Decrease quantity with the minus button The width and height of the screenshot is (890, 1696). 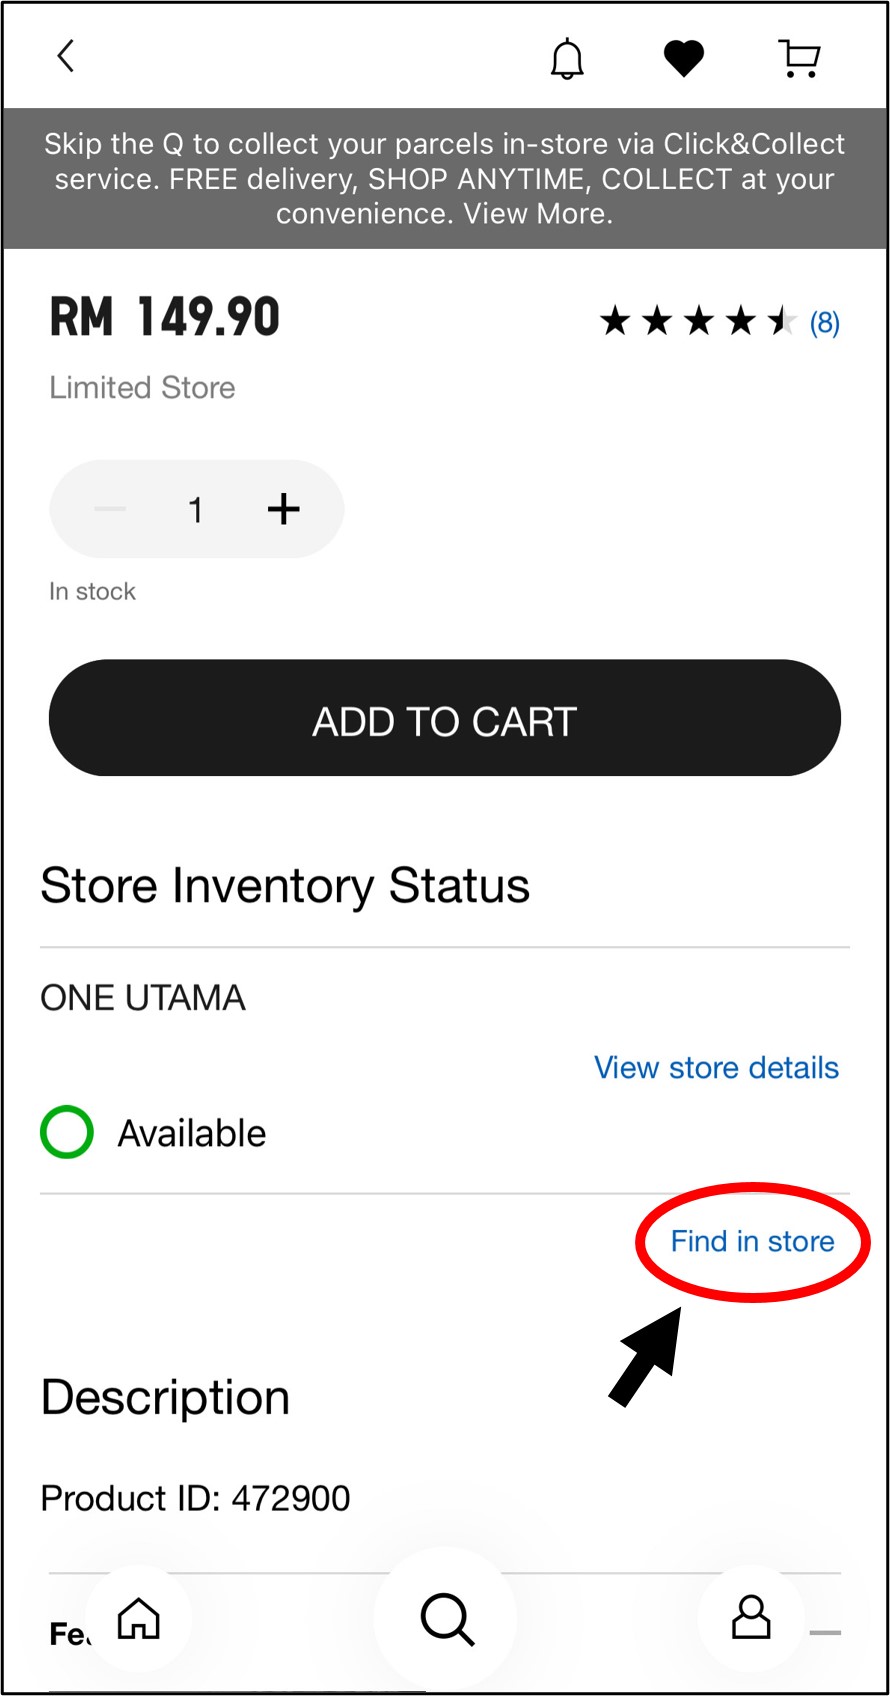(x=110, y=509)
